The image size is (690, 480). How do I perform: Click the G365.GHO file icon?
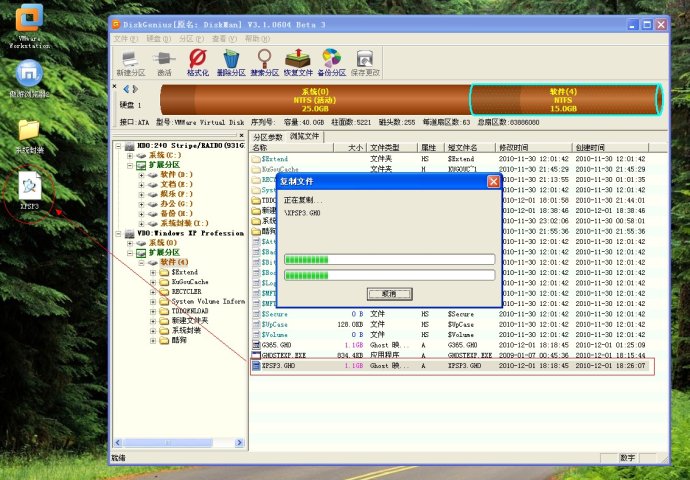pos(256,345)
